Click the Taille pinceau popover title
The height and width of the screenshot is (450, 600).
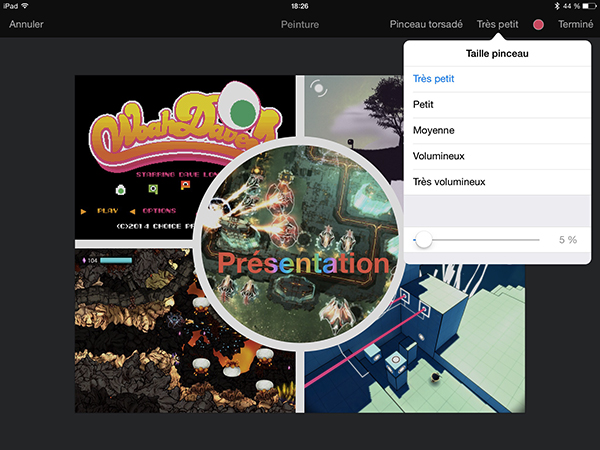(x=497, y=54)
